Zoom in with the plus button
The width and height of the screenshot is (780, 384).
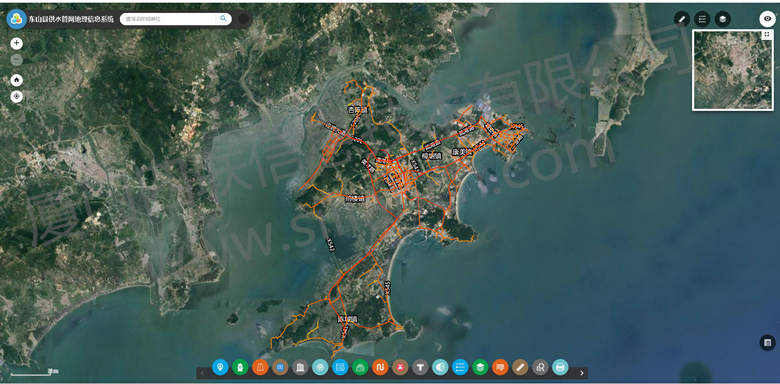coord(17,43)
